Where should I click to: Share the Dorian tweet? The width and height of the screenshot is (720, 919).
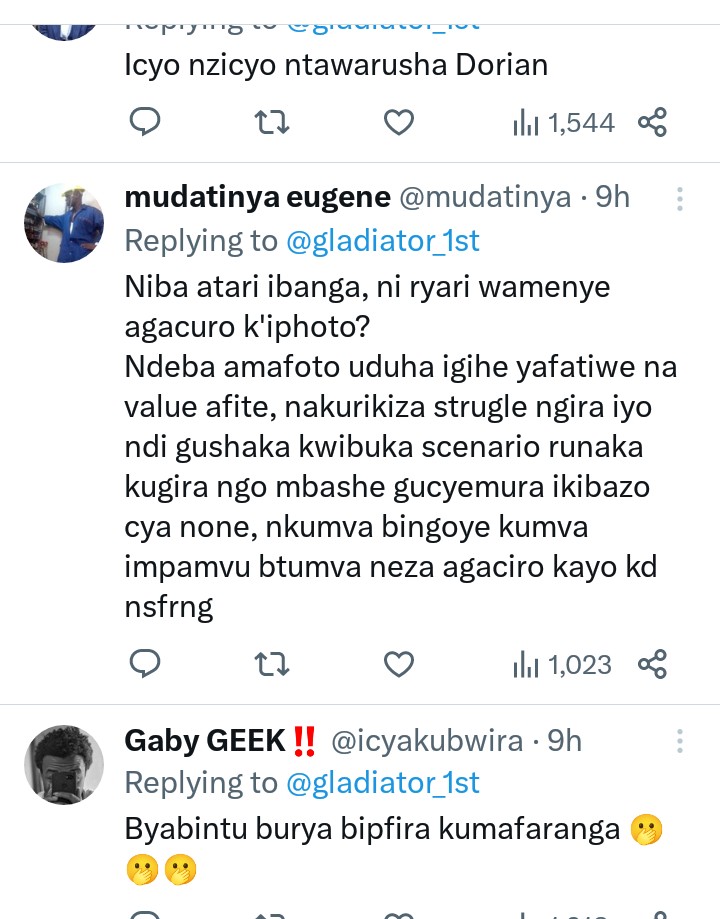click(x=652, y=123)
